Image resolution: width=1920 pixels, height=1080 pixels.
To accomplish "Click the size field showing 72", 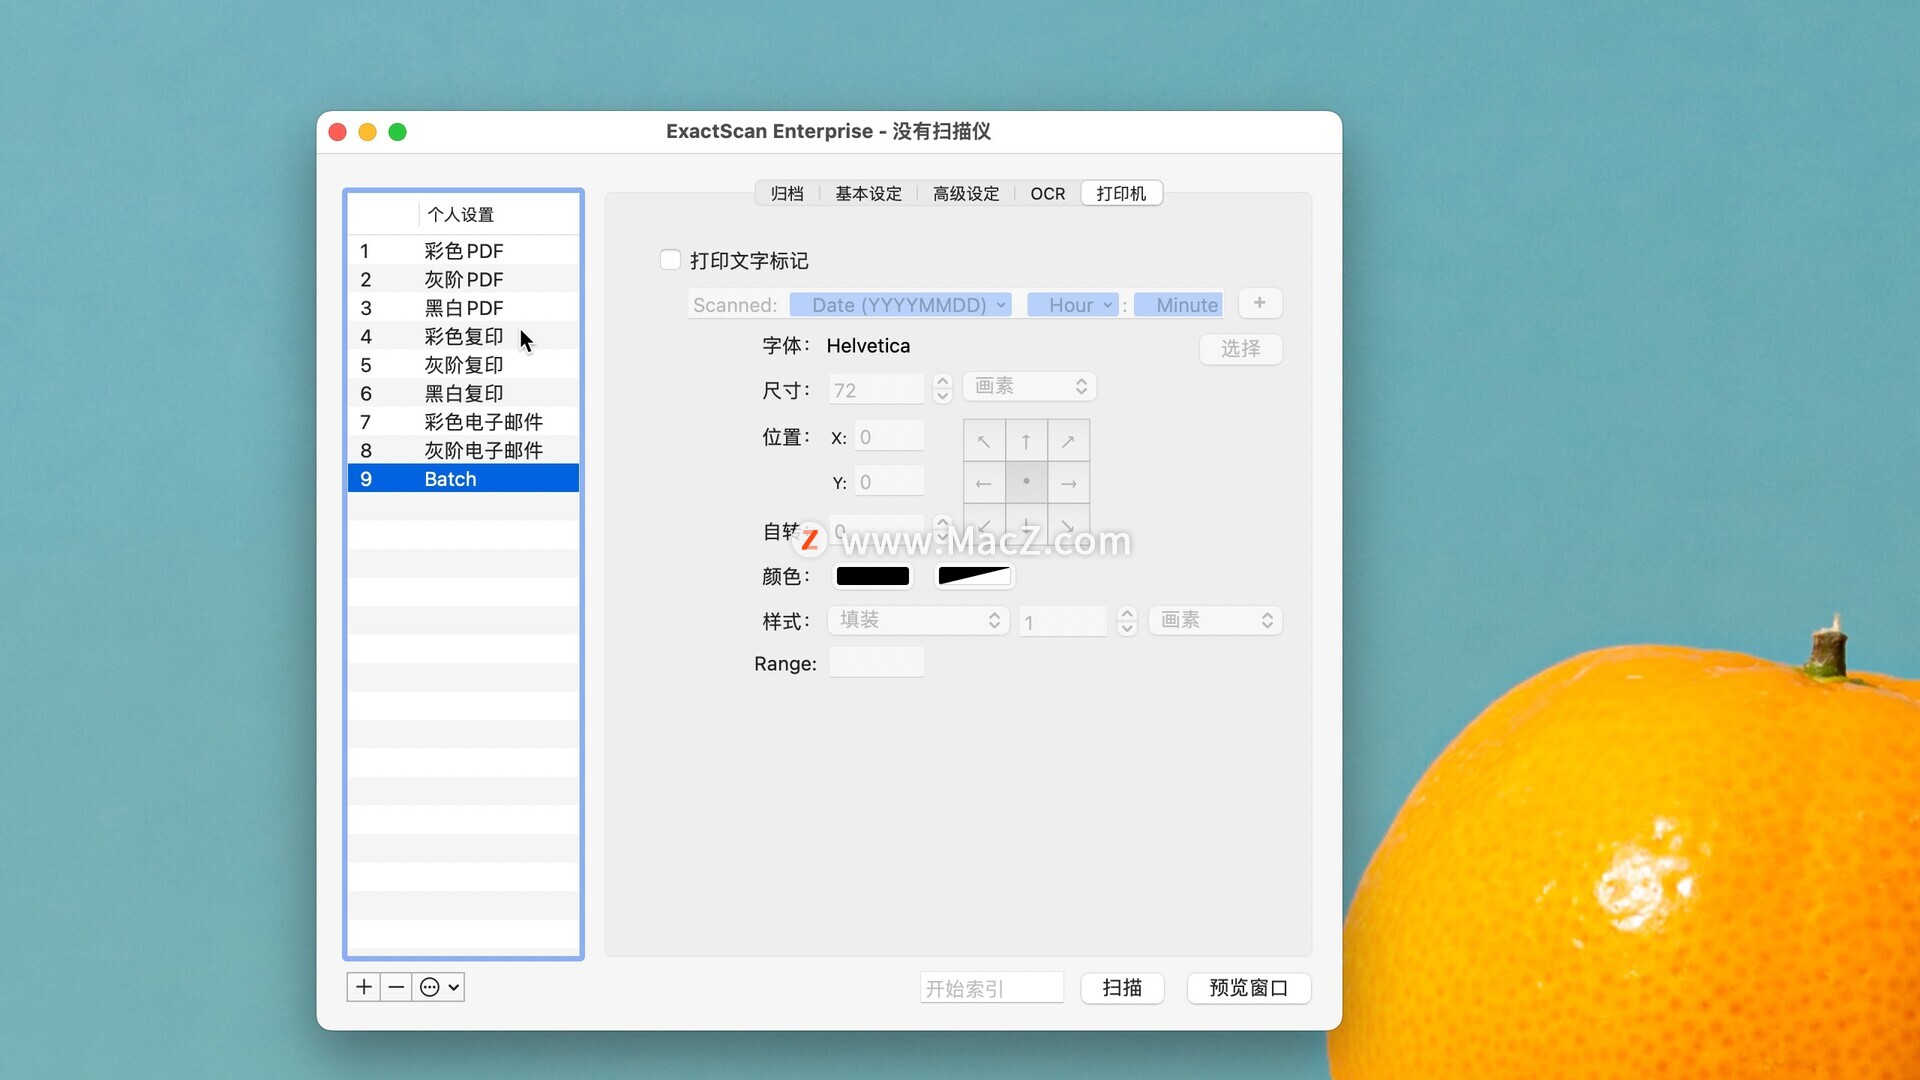I will 876,389.
